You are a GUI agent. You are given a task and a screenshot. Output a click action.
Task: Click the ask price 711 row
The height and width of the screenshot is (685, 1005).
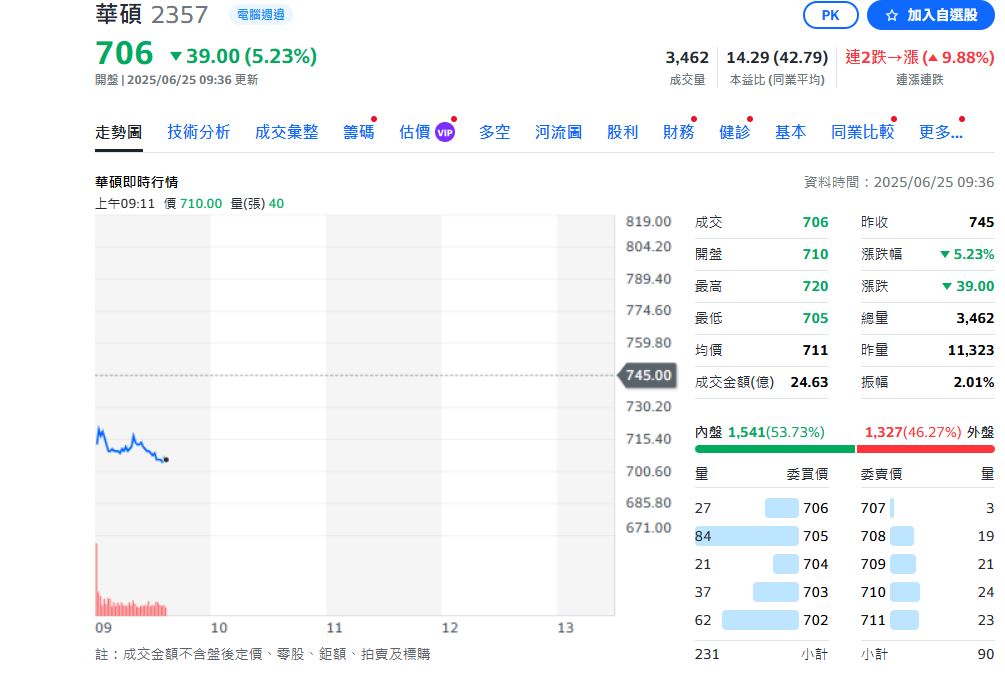[x=927, y=620]
